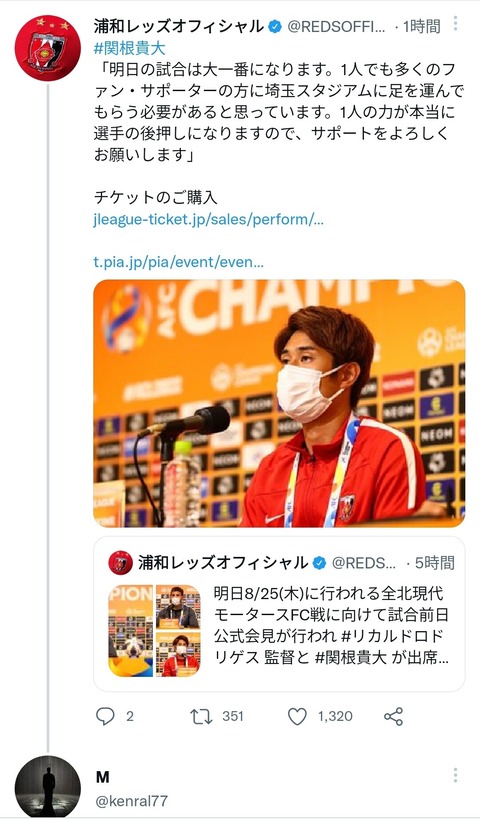Open the share icon menu

[394, 716]
